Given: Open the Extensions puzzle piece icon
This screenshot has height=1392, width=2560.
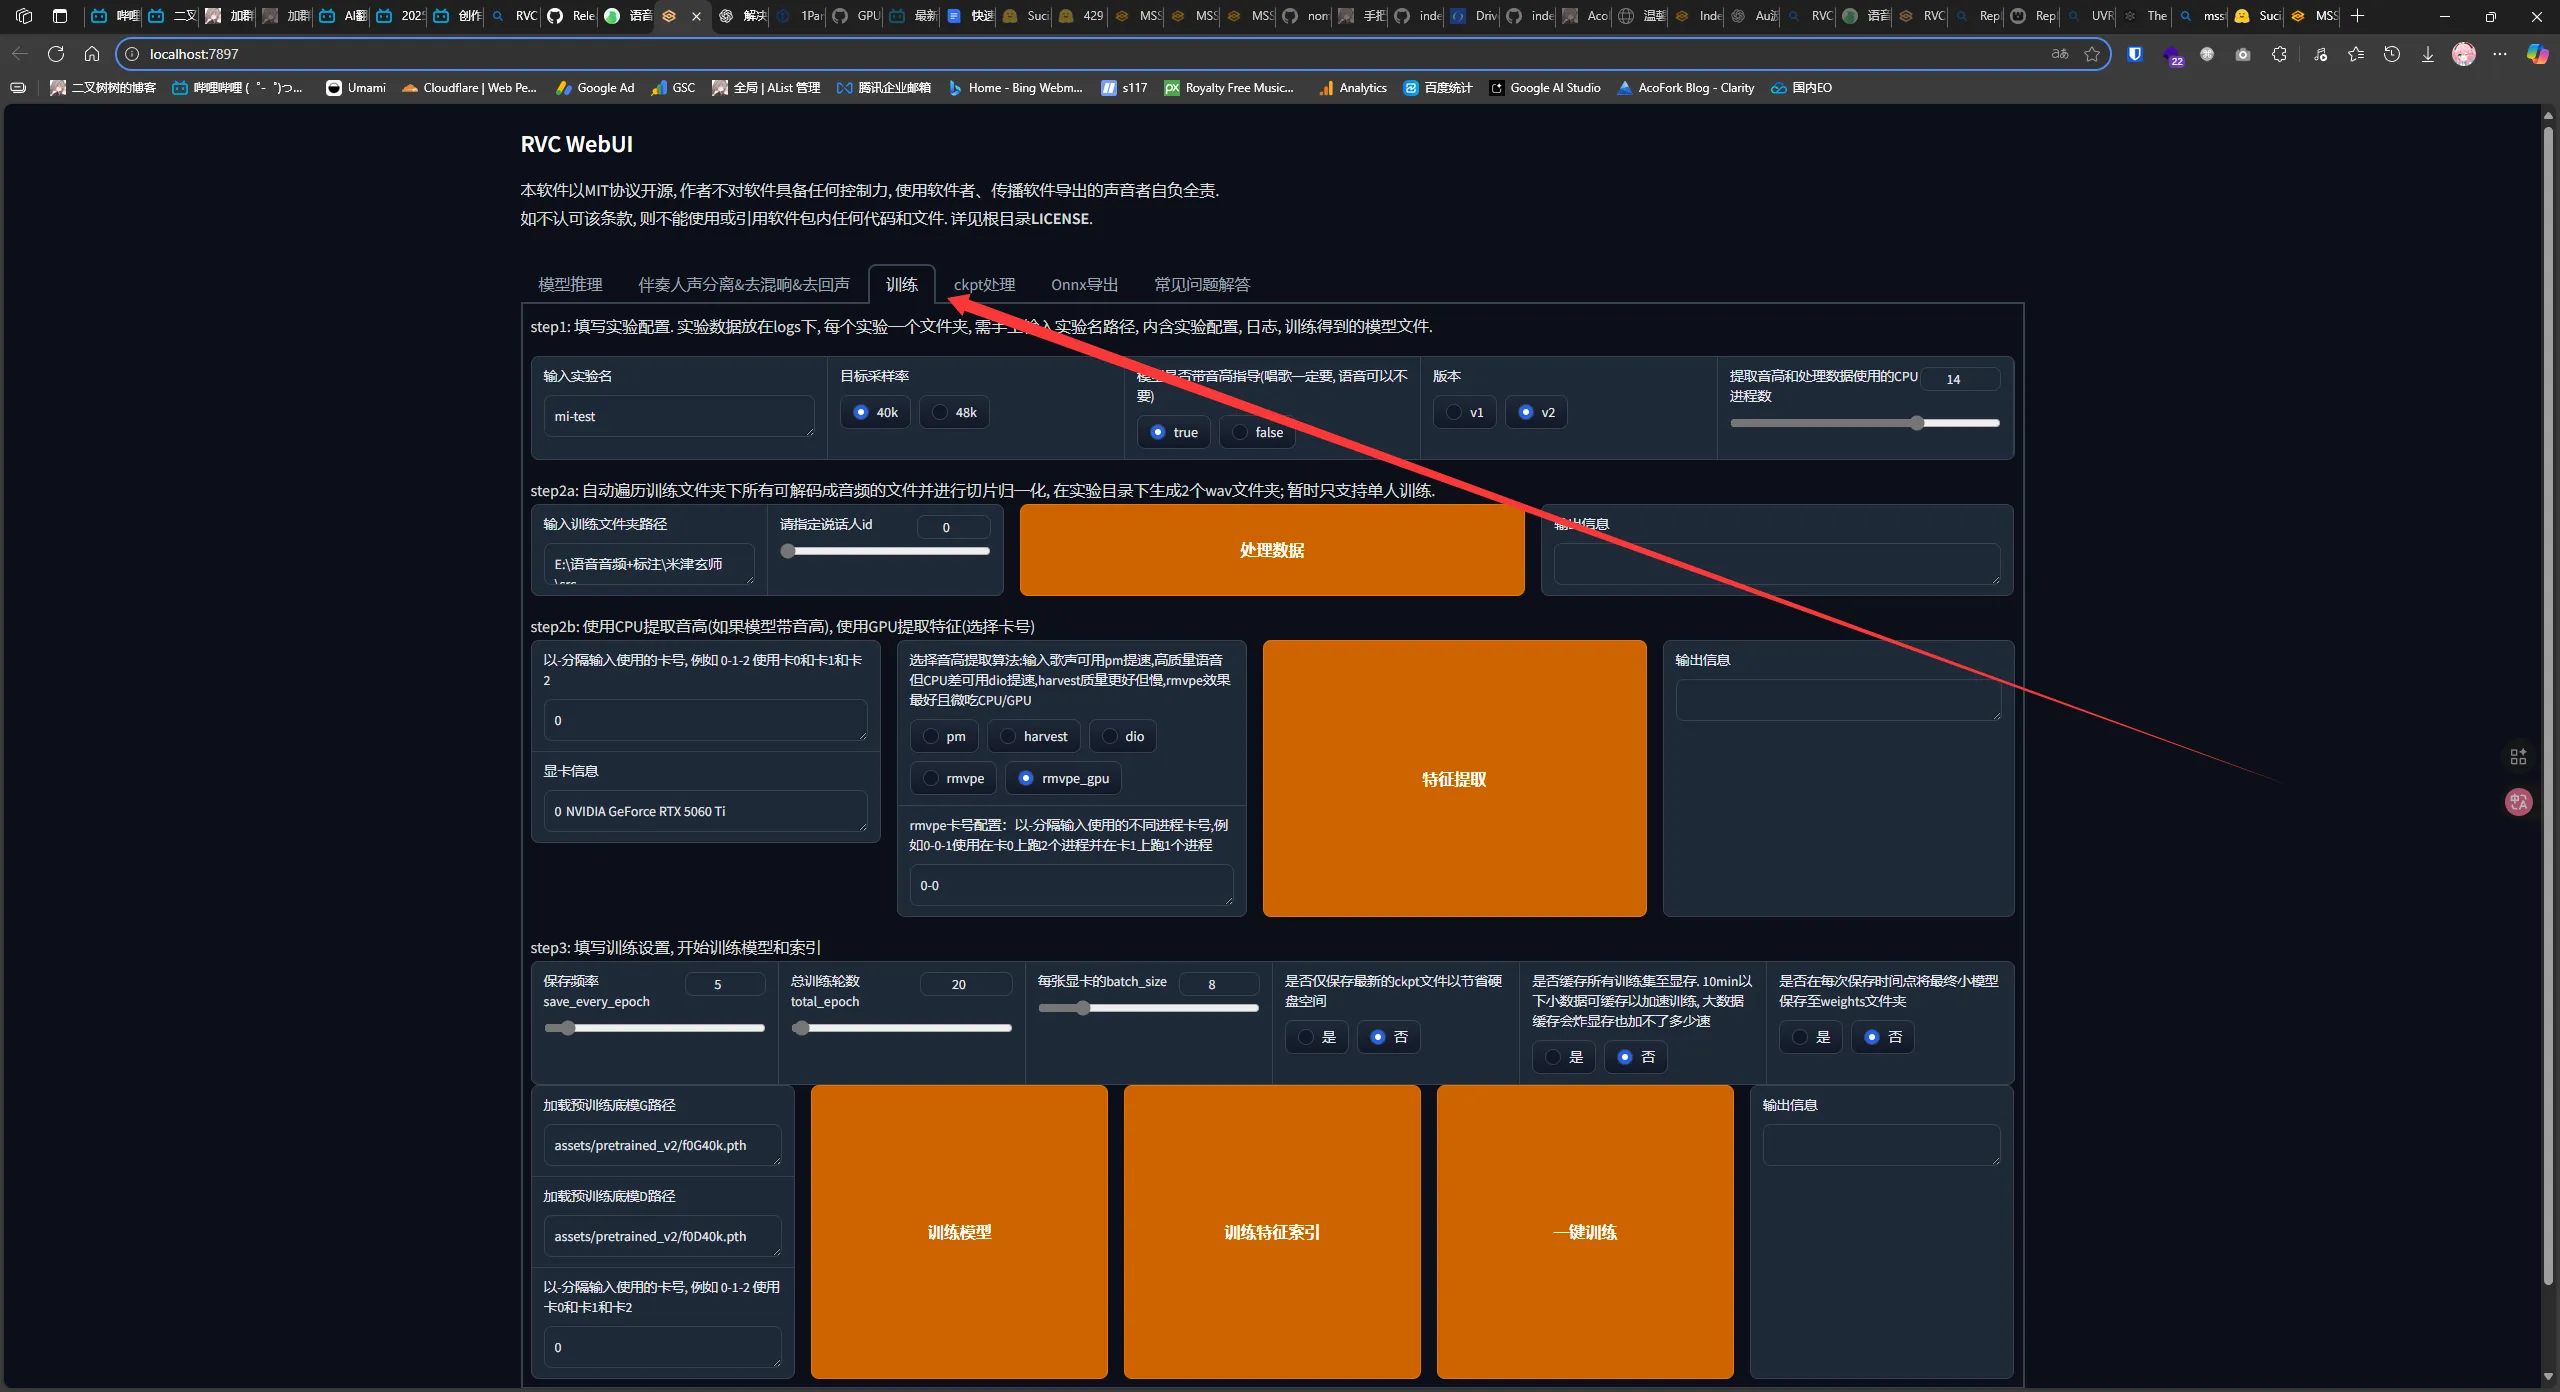Looking at the screenshot, I should [2279, 54].
